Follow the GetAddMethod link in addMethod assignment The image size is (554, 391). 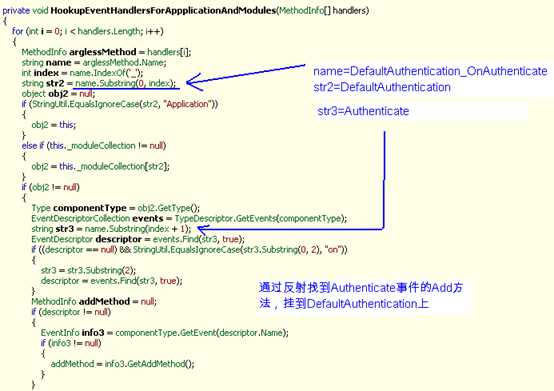coord(156,364)
